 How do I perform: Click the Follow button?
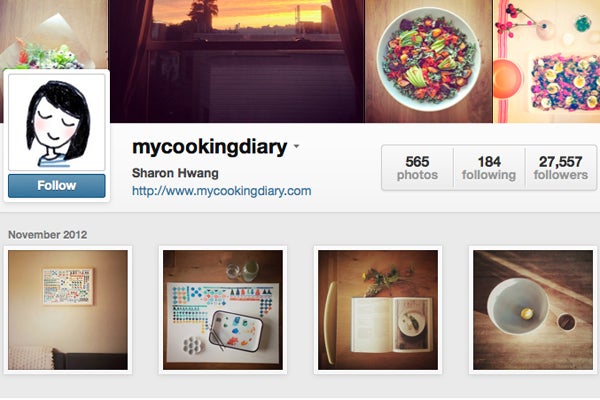57,186
